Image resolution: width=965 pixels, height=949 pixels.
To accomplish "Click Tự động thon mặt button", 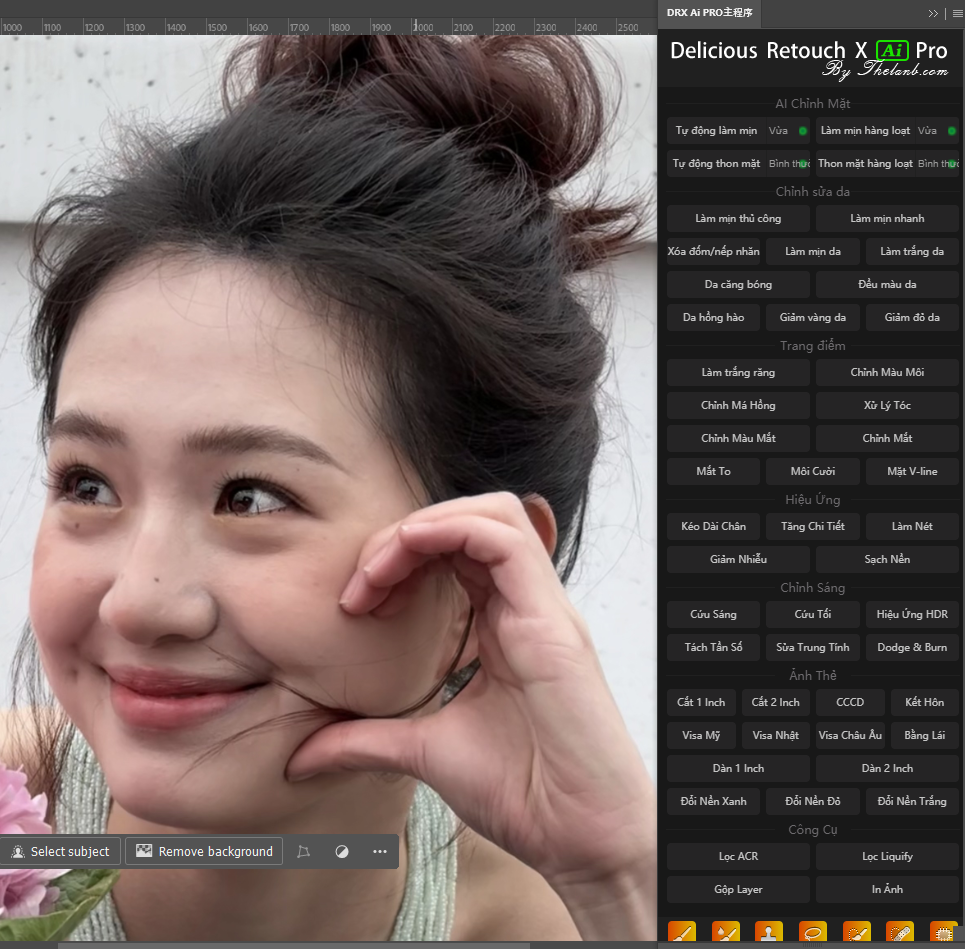I will 716,164.
